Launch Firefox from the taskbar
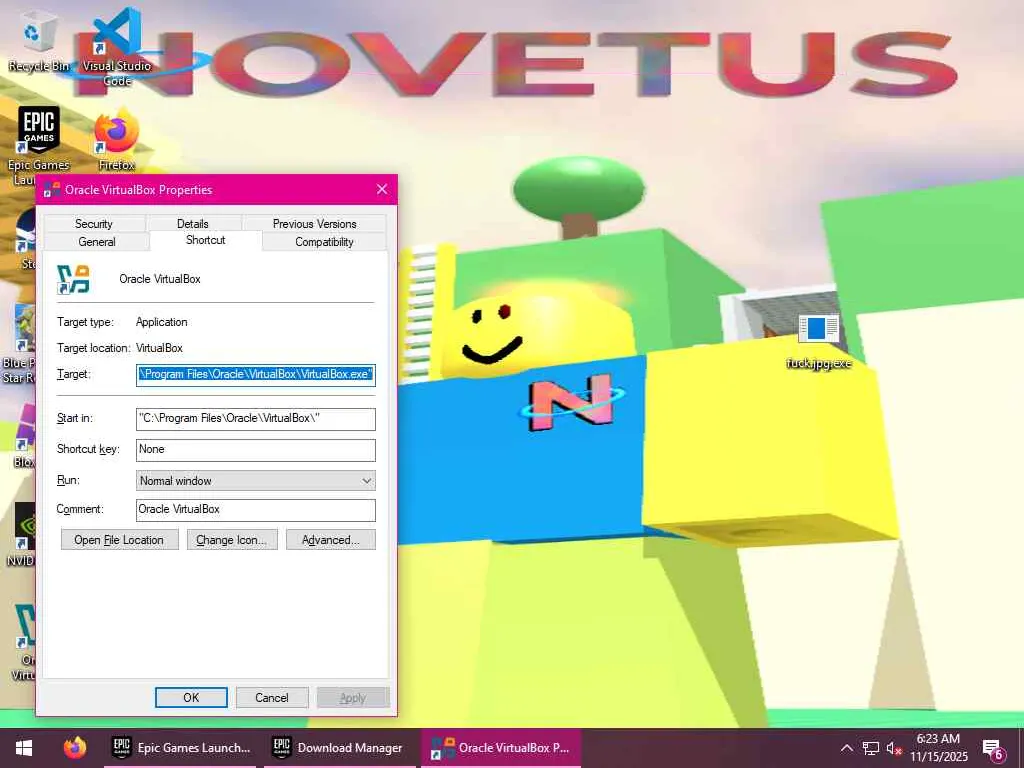Image resolution: width=1024 pixels, height=768 pixels. [75, 748]
